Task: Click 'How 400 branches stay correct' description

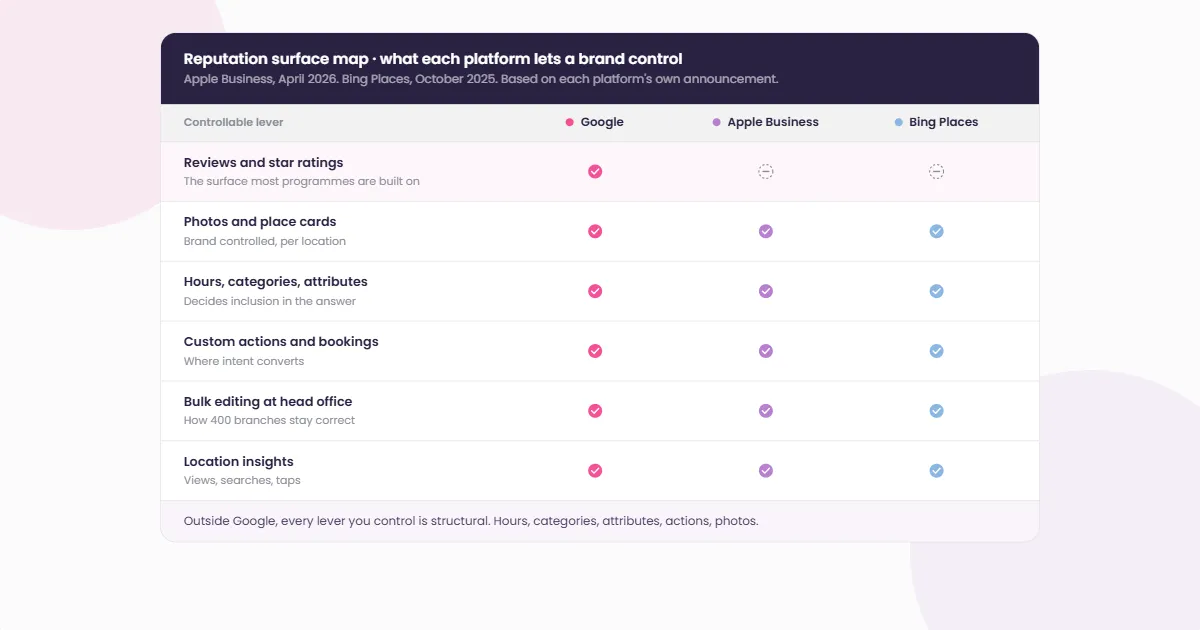Action: 270,420
